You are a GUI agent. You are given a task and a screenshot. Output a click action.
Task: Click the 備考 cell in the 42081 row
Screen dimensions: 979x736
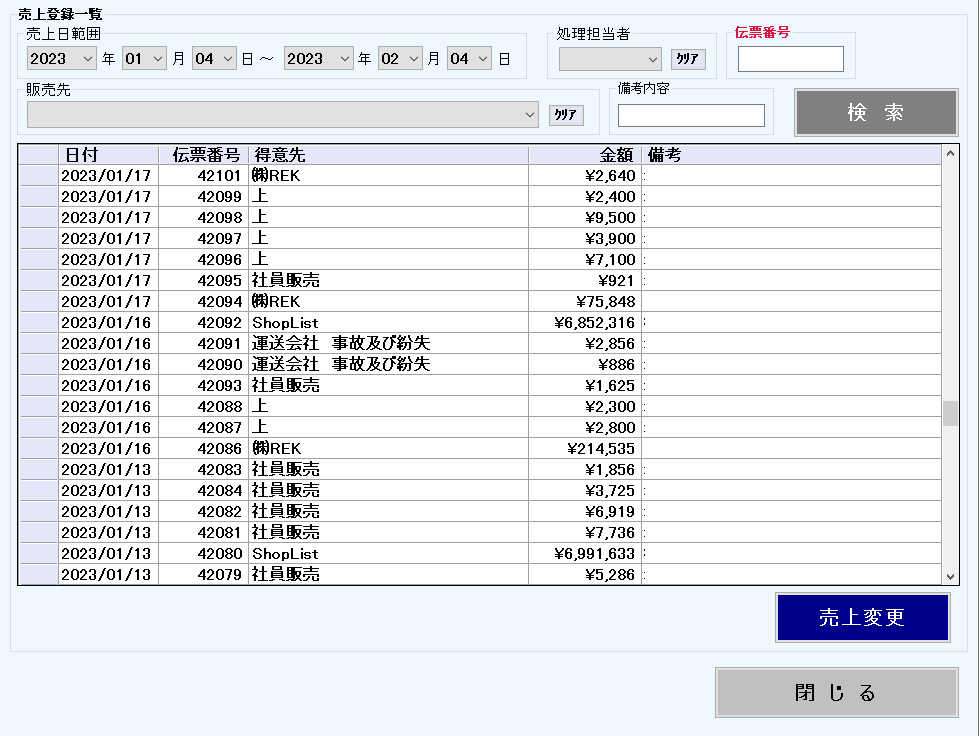click(x=791, y=532)
